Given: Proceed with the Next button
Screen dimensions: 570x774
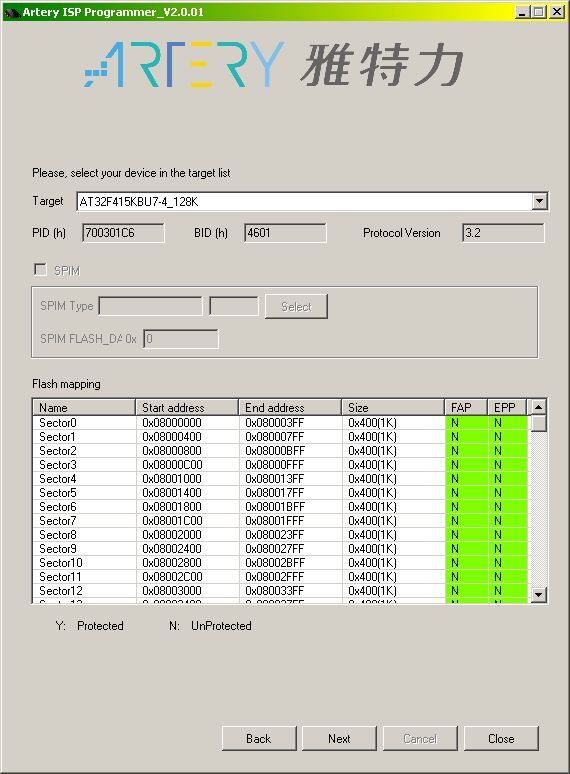Looking at the screenshot, I should coord(339,738).
